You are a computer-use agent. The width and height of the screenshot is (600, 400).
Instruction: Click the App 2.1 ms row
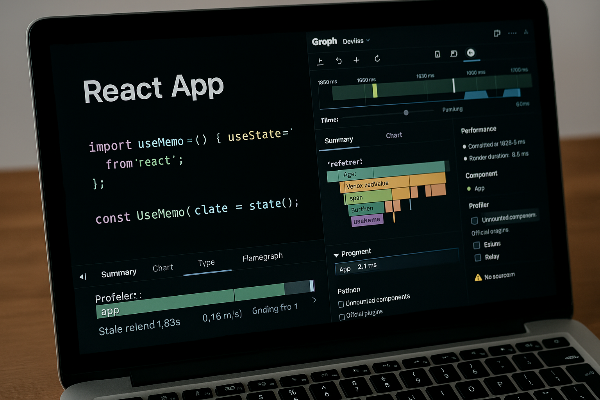[x=396, y=262]
